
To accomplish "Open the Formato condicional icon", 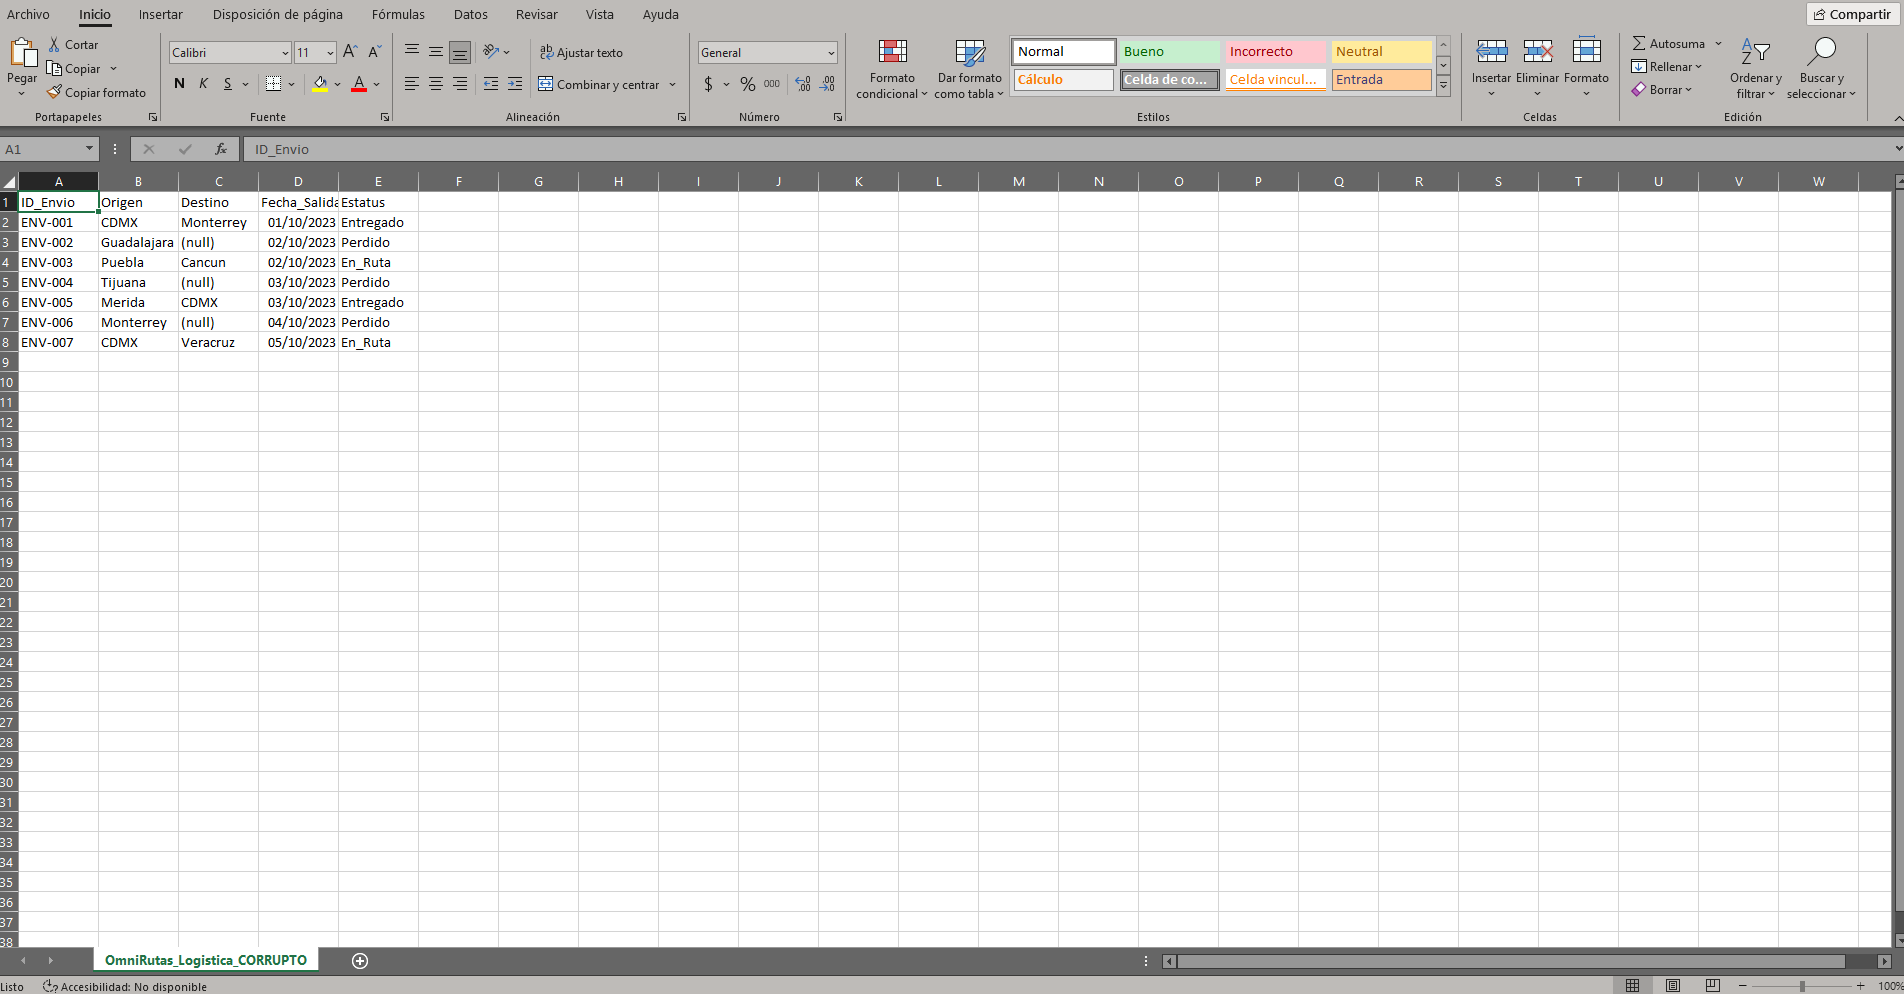I will tap(892, 52).
